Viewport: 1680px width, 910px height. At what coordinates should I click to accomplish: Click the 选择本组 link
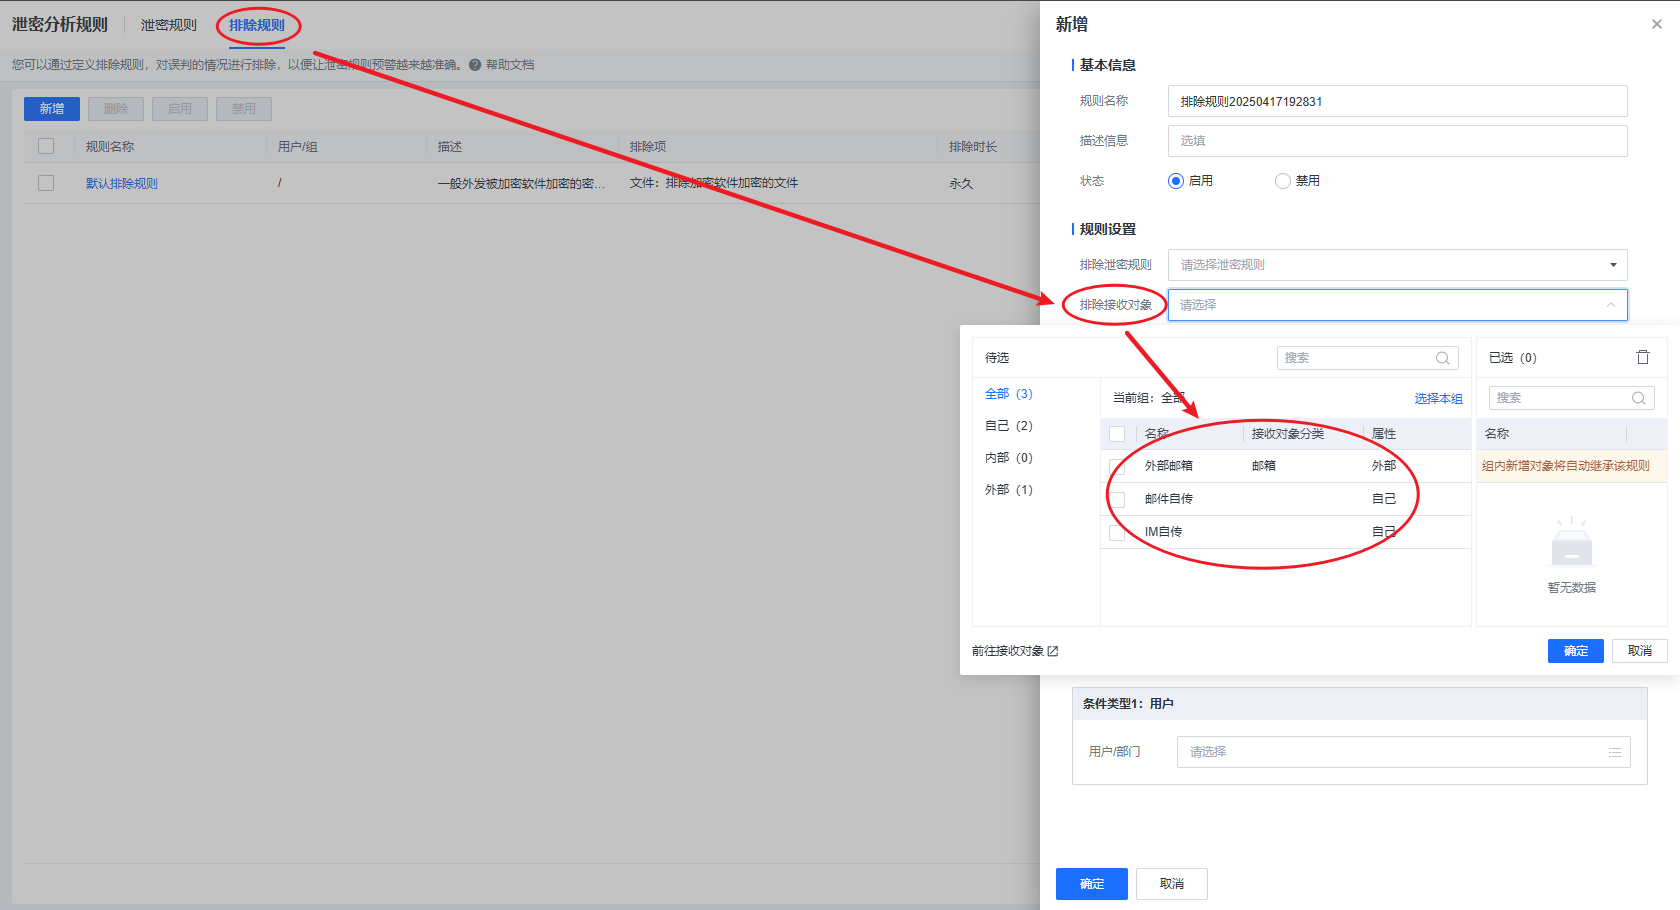click(1438, 398)
